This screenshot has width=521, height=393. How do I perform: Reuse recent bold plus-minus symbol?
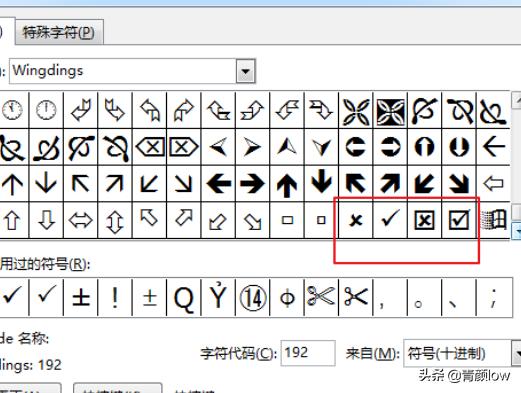[81, 296]
